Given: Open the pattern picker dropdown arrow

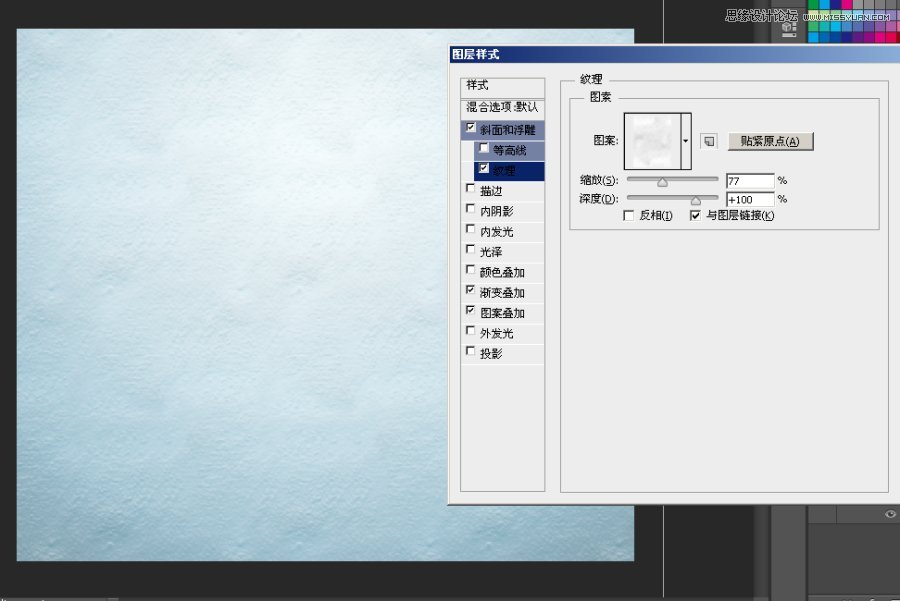Looking at the screenshot, I should (x=686, y=141).
